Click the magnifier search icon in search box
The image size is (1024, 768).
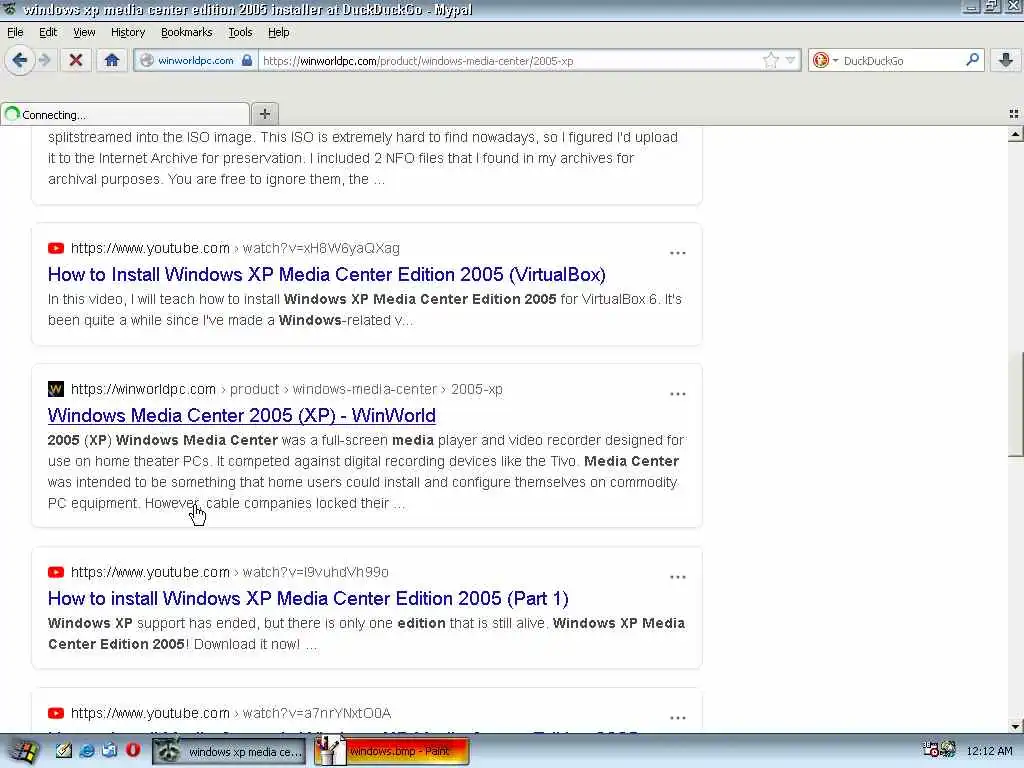coord(972,60)
